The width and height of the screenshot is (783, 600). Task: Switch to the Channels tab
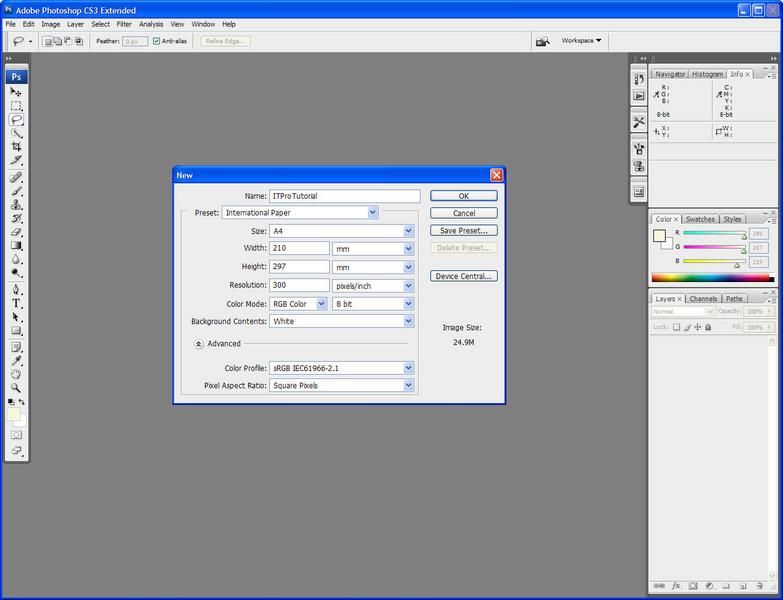click(703, 299)
